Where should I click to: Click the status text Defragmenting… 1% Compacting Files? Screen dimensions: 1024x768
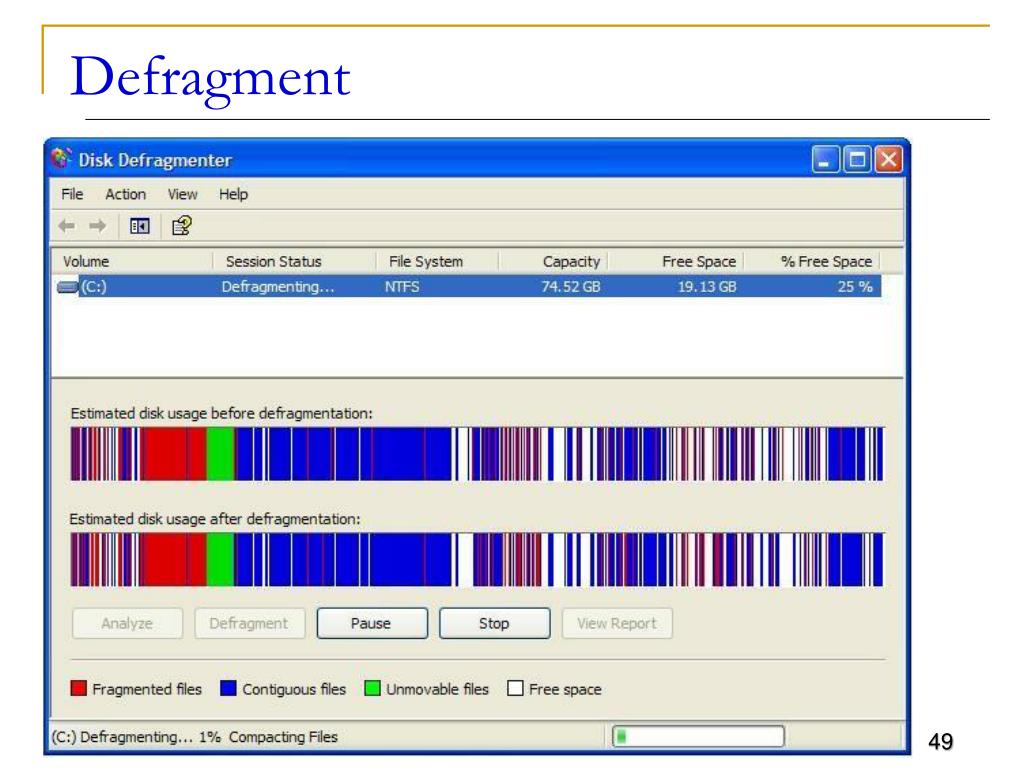(195, 737)
